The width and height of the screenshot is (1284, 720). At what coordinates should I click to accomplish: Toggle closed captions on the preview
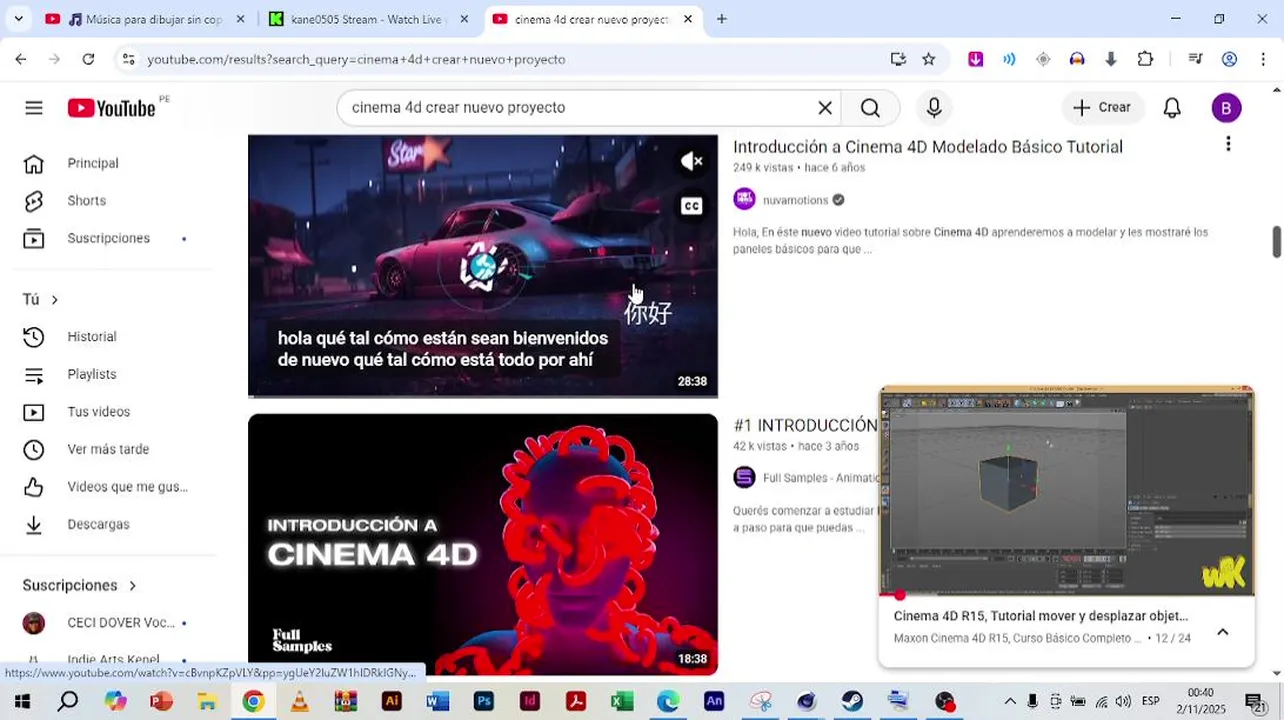point(691,206)
